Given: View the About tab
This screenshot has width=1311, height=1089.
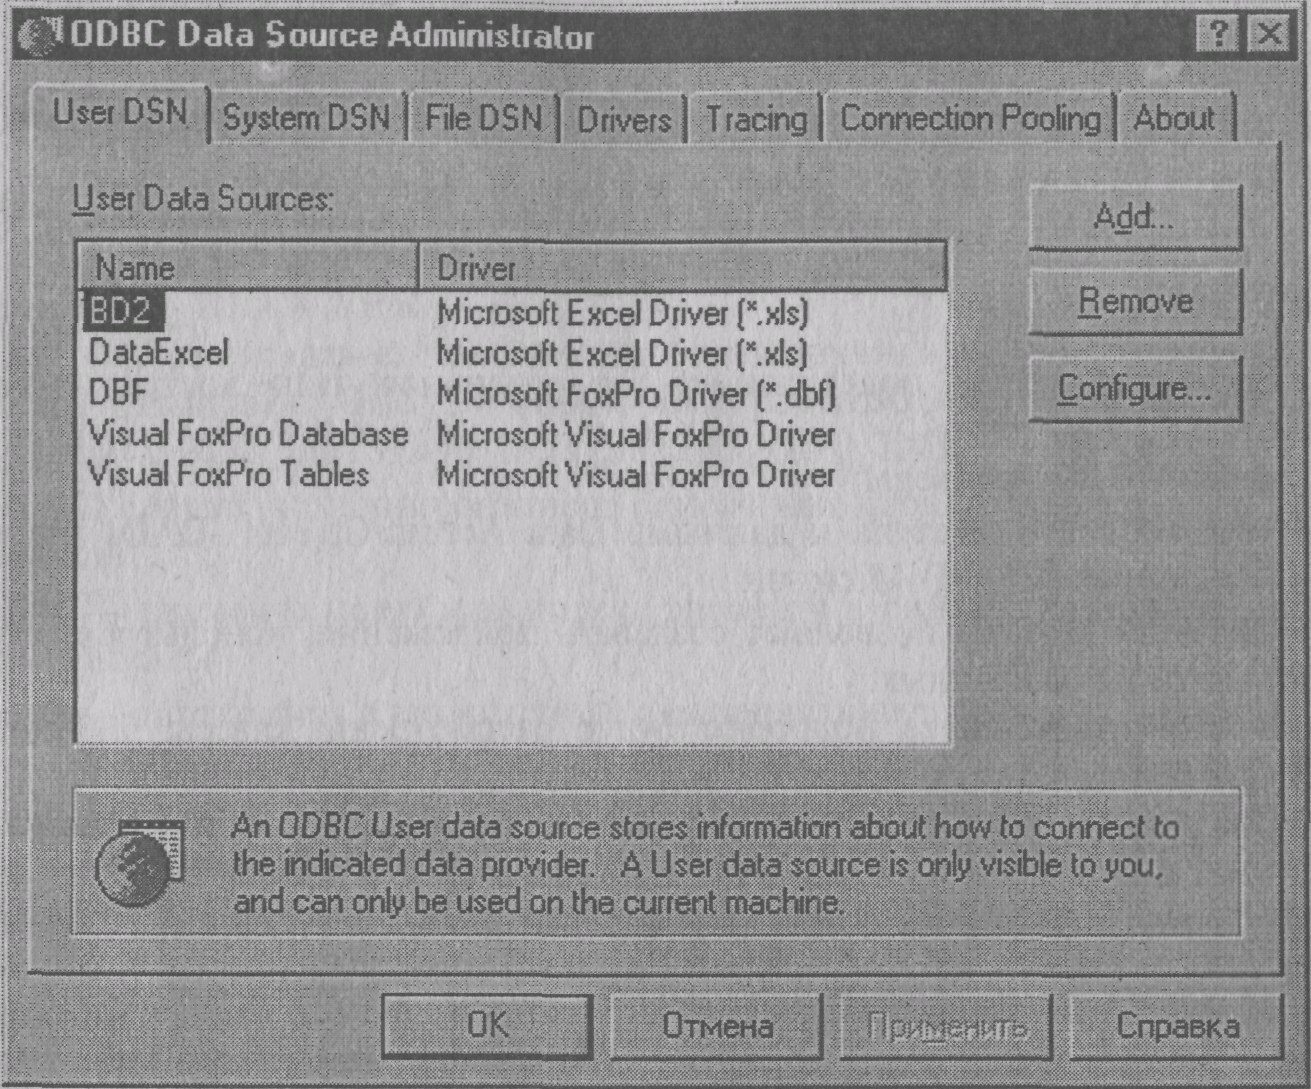Looking at the screenshot, I should point(1175,118).
